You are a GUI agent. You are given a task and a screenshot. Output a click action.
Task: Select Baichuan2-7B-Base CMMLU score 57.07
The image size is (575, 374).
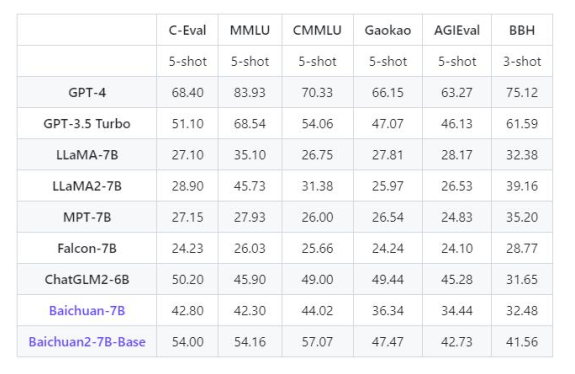pos(317,342)
